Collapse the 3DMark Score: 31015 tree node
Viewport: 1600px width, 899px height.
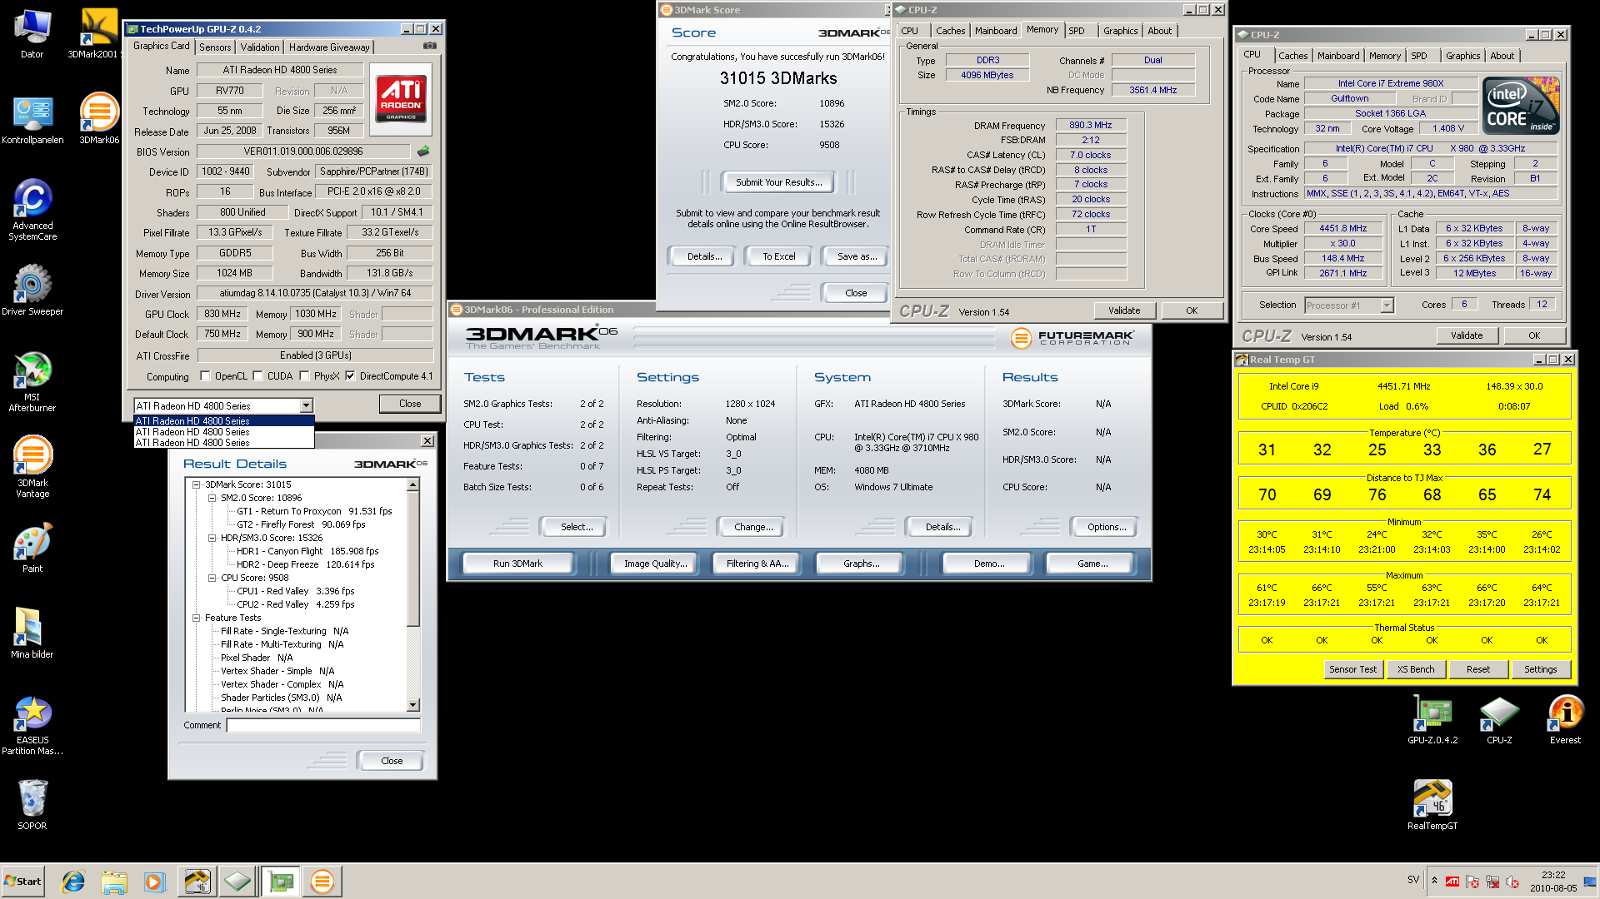point(197,485)
